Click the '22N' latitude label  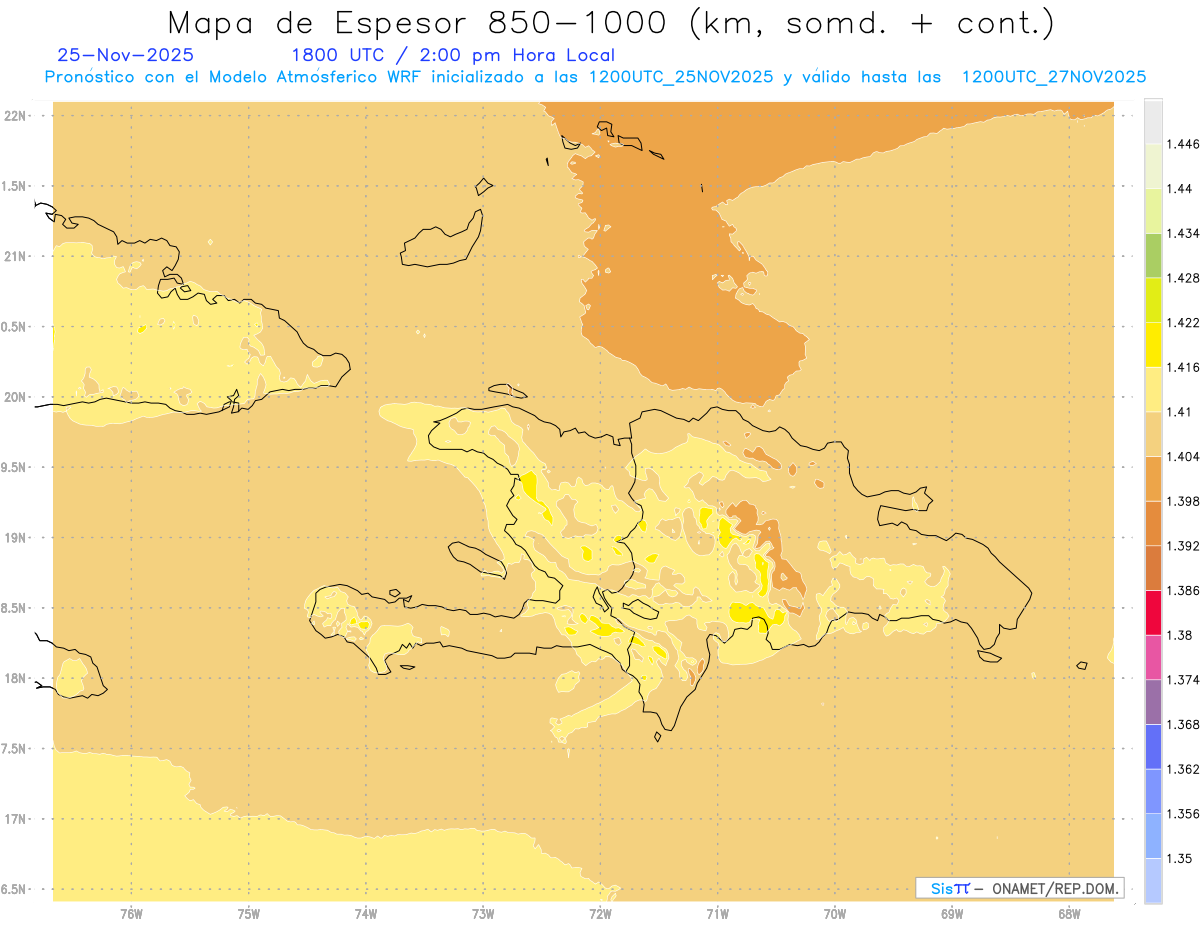pos(14,116)
